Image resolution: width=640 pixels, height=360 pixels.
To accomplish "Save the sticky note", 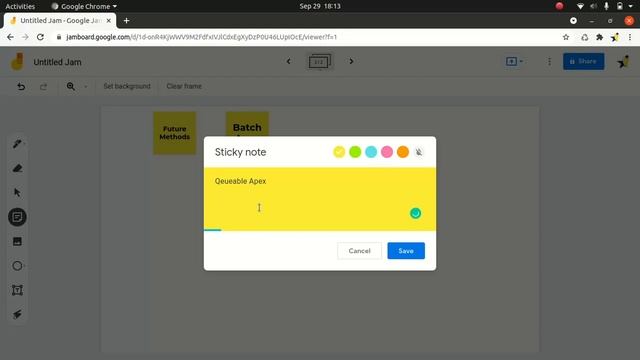I will click(406, 251).
